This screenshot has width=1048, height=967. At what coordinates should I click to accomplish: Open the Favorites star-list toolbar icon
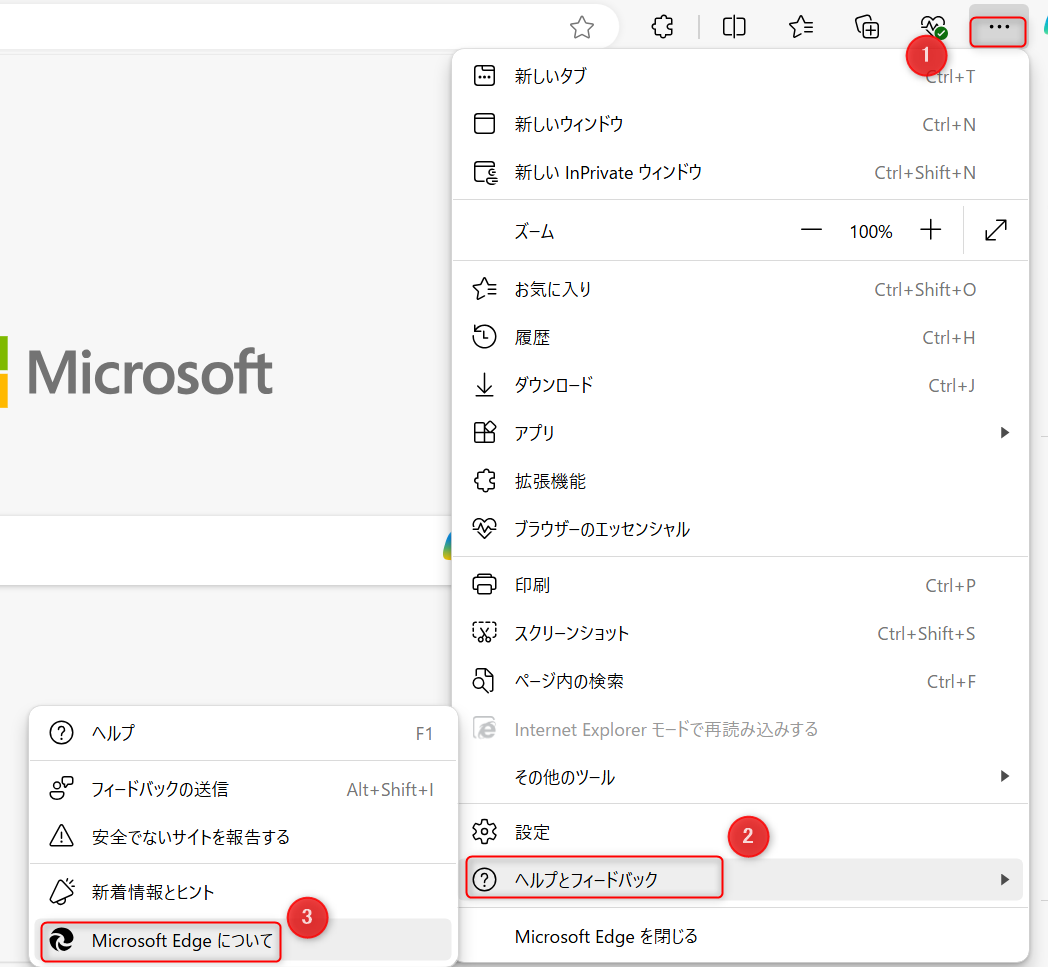tap(800, 28)
